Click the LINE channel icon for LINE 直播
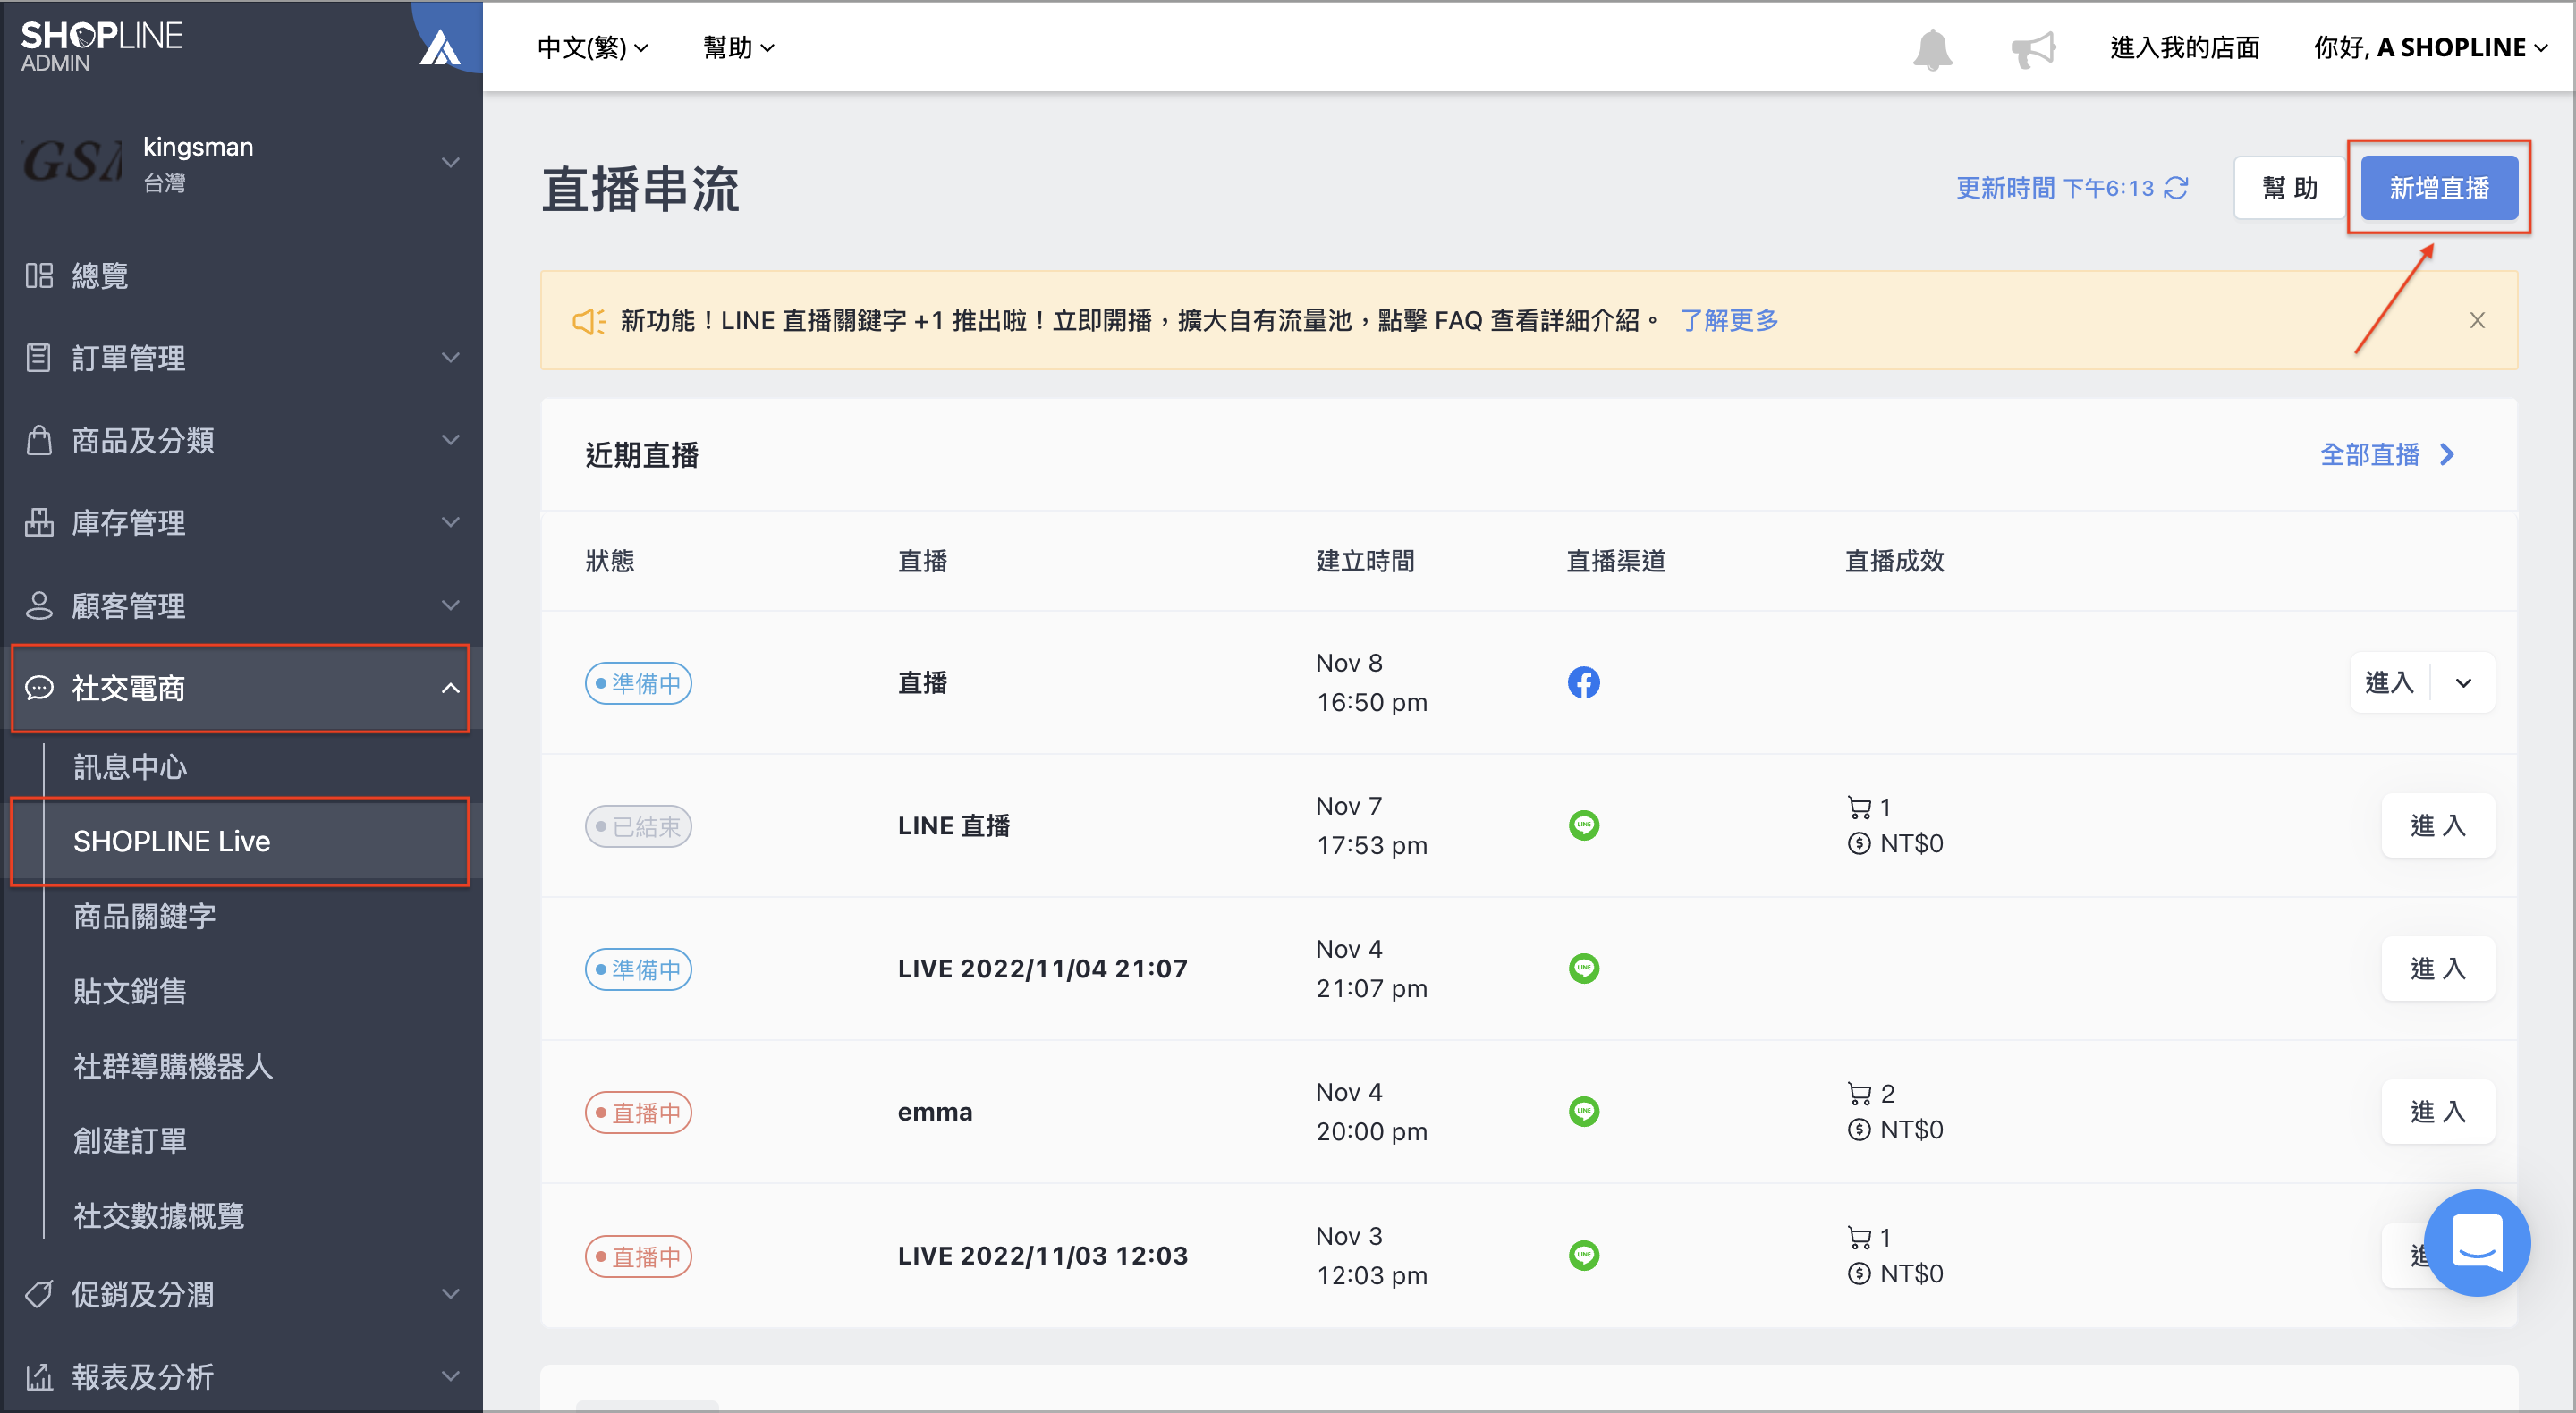2576x1413 pixels. click(x=1583, y=825)
